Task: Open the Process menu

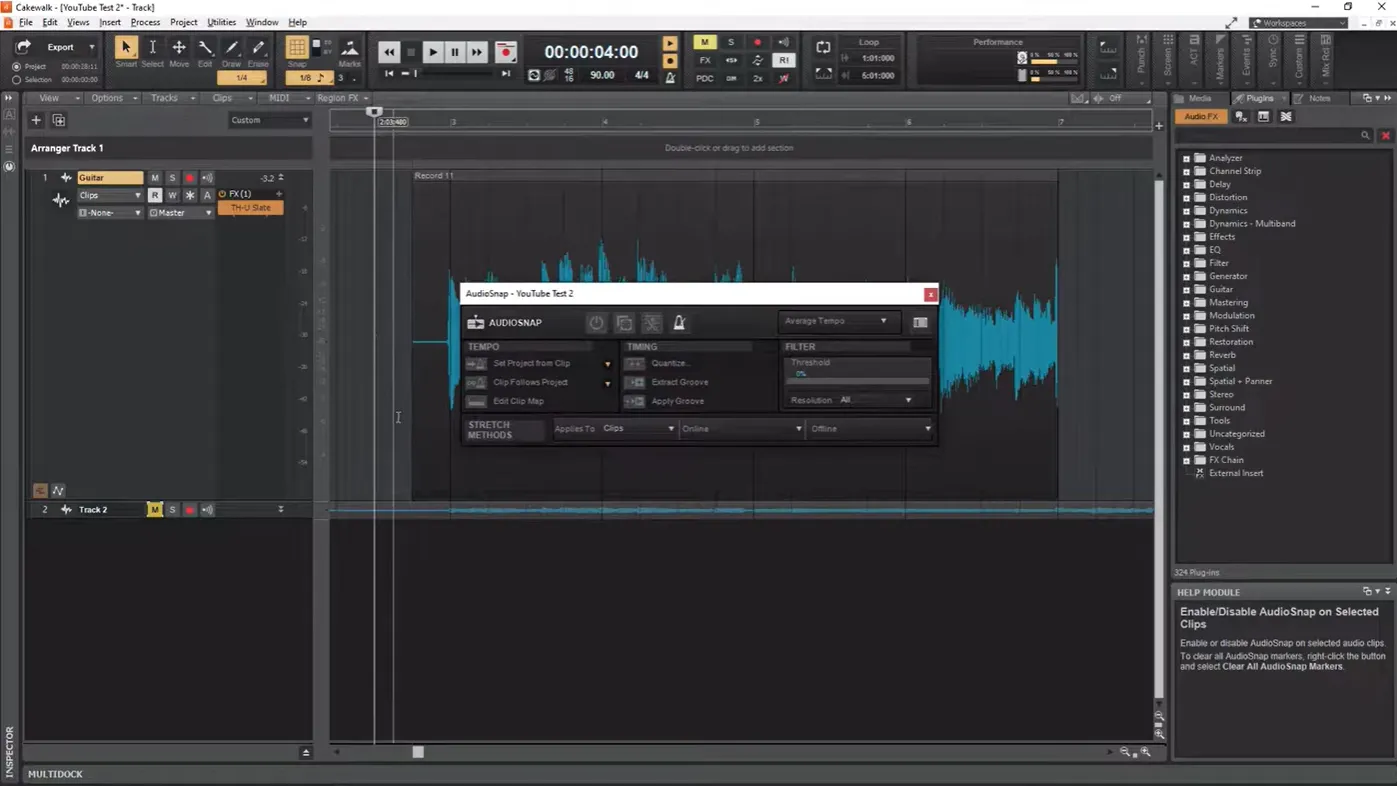Action: click(145, 22)
